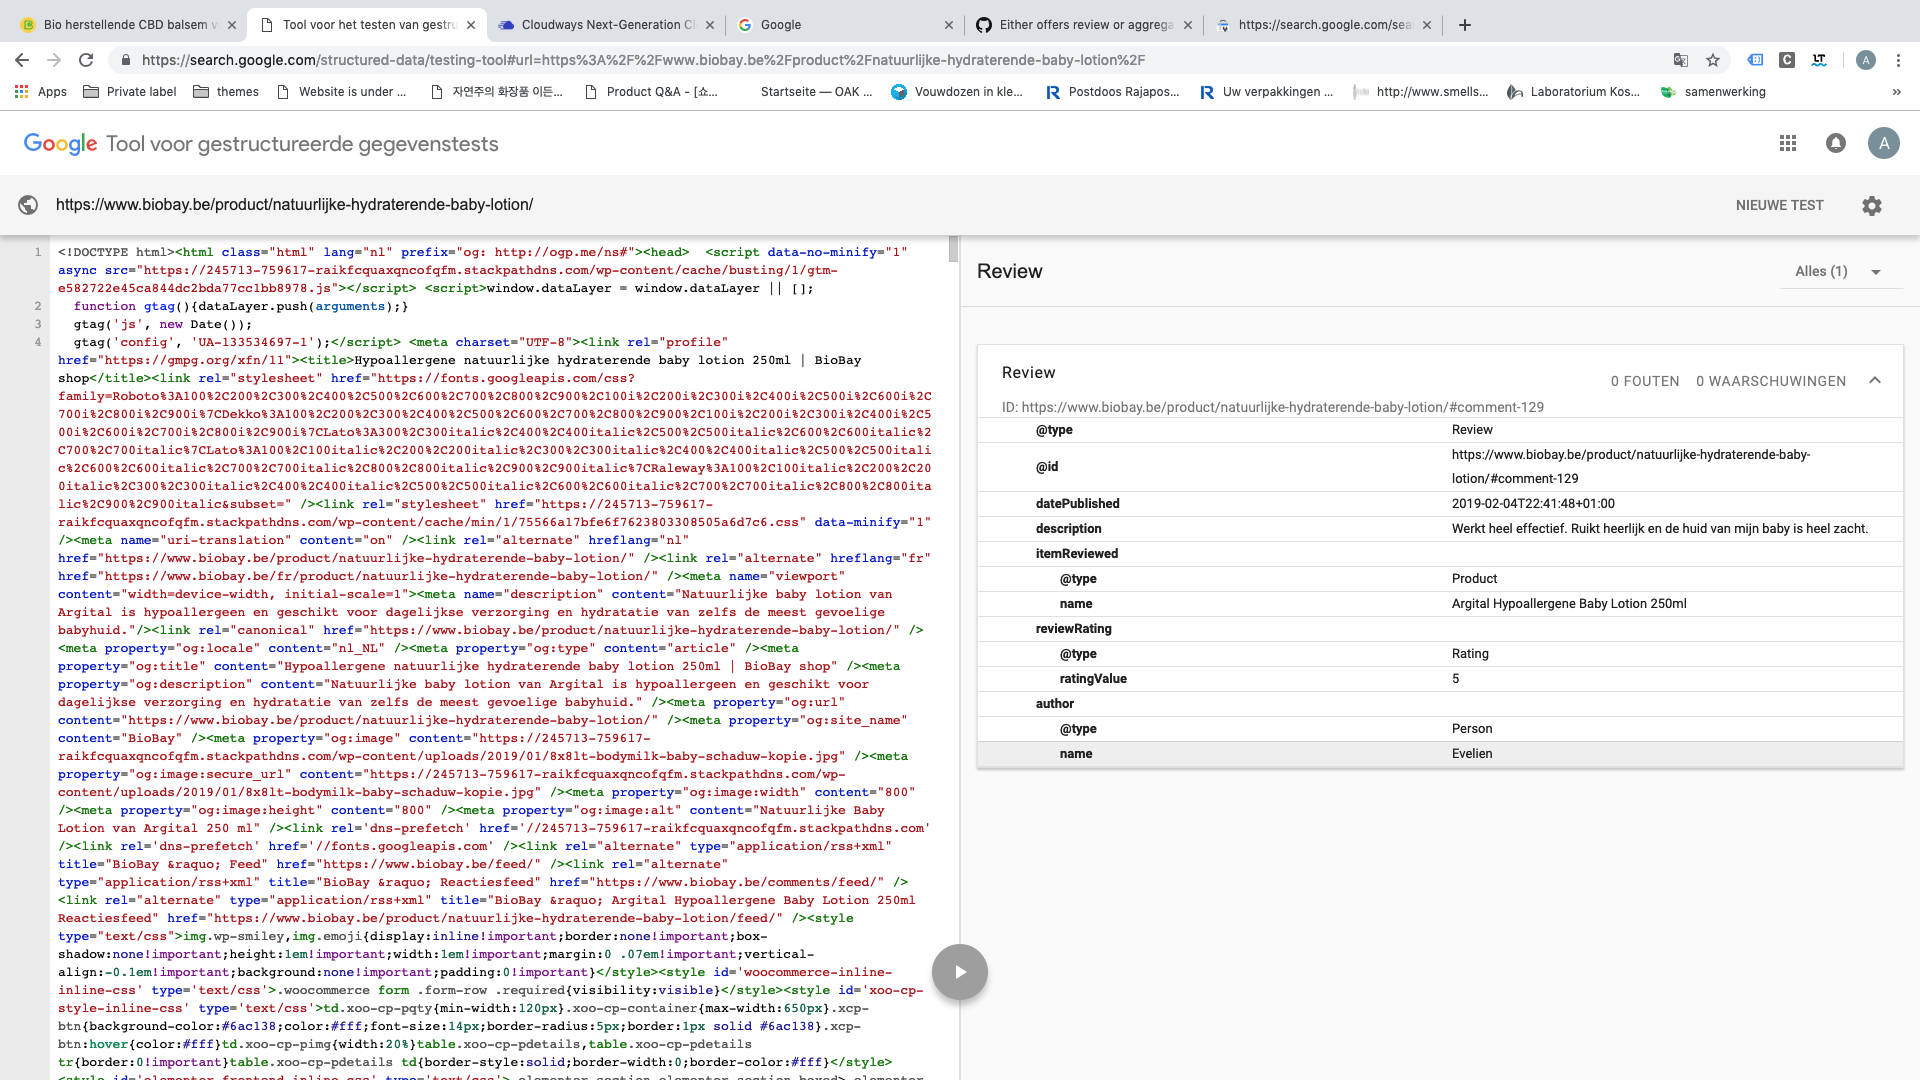This screenshot has width=1920, height=1080.
Task: Show hidden bookmarks with the overflow chevron
Action: (x=1896, y=92)
